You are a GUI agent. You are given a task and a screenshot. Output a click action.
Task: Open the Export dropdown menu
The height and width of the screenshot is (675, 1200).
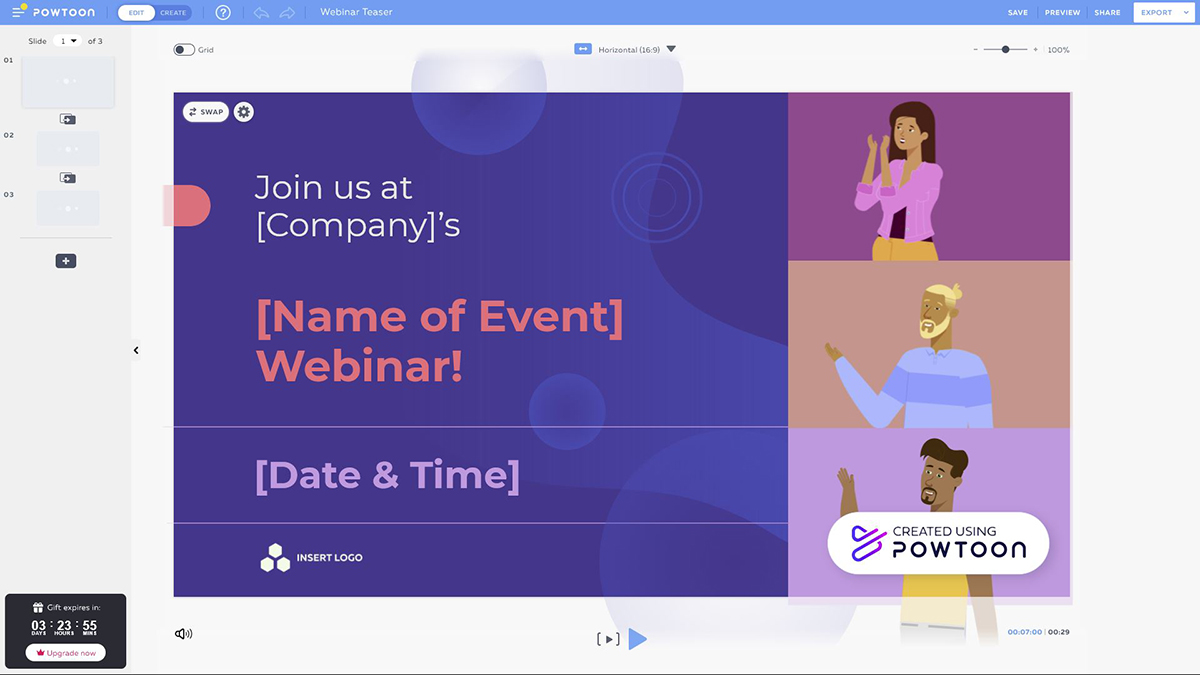point(1163,13)
